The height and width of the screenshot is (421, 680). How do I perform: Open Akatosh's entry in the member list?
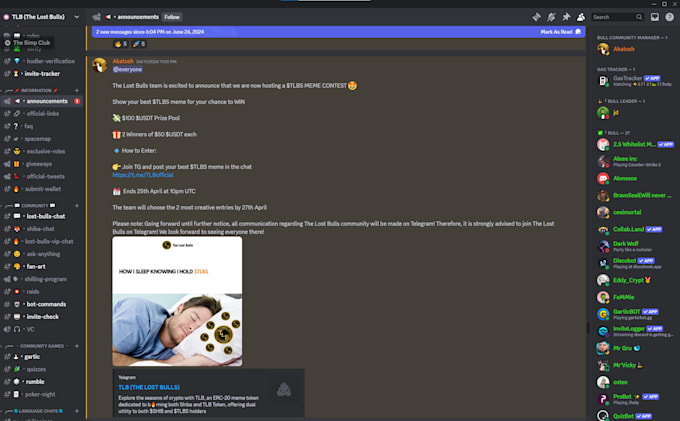coord(635,49)
